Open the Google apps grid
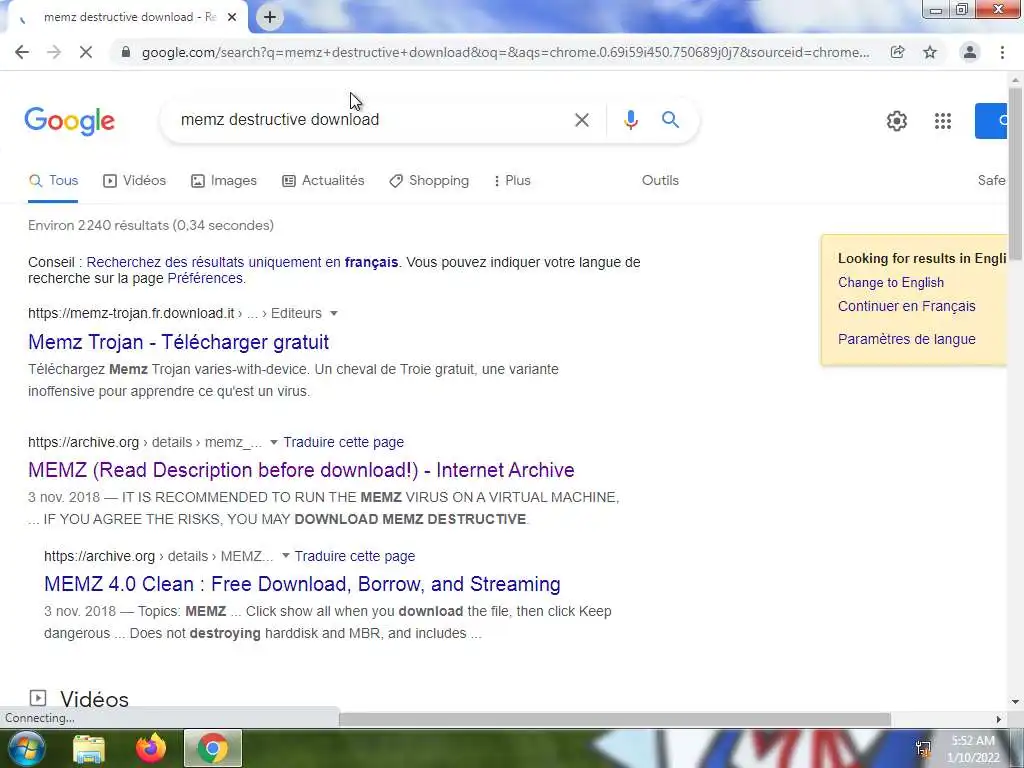 point(942,121)
